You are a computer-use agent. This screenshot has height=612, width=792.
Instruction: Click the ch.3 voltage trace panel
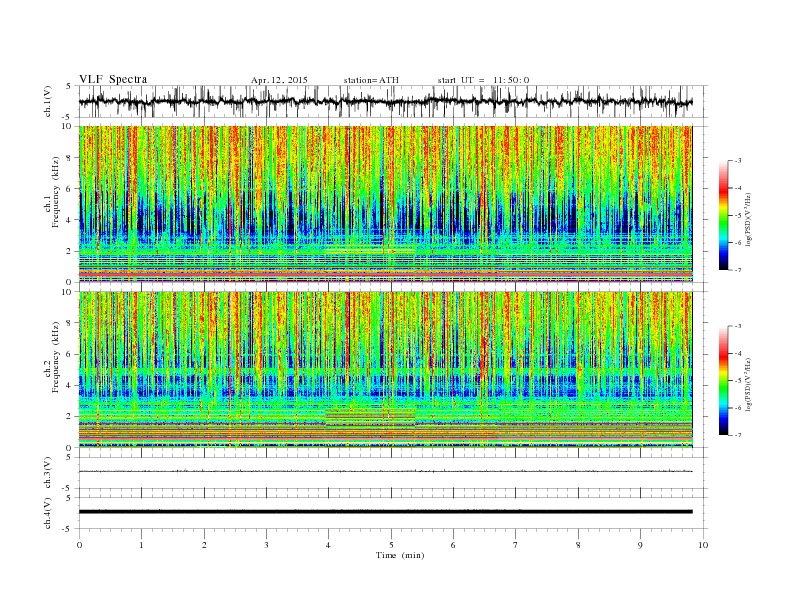[x=393, y=473]
